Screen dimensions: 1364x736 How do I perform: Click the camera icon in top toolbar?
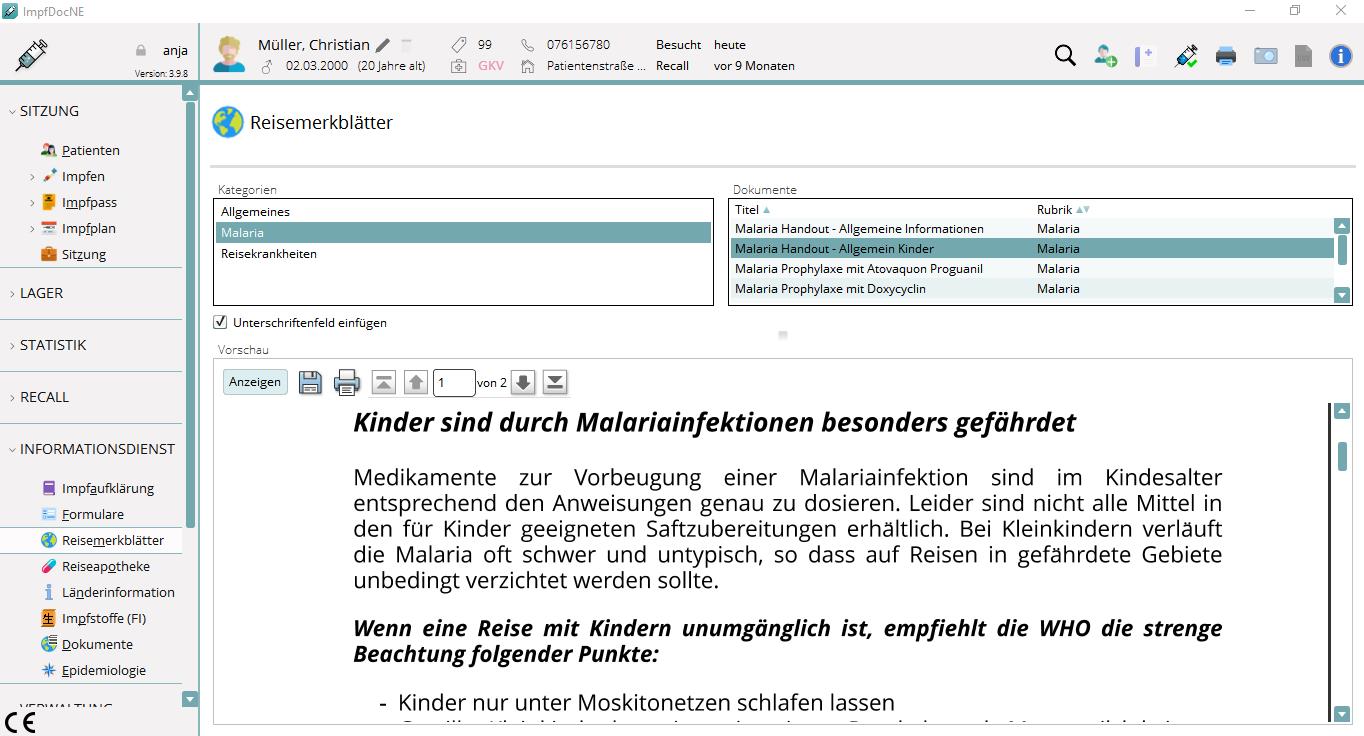(1266, 56)
